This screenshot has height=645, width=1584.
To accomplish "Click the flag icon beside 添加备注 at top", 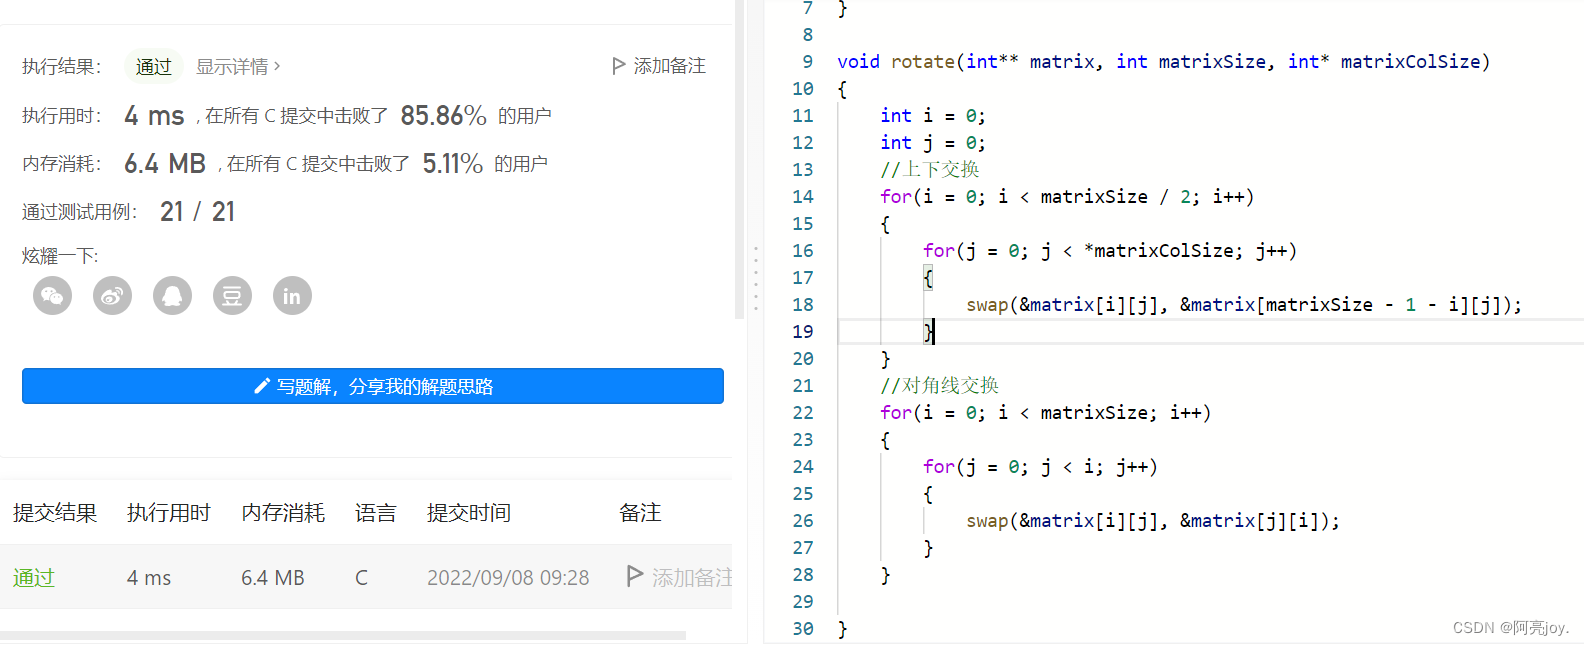I will [x=619, y=66].
